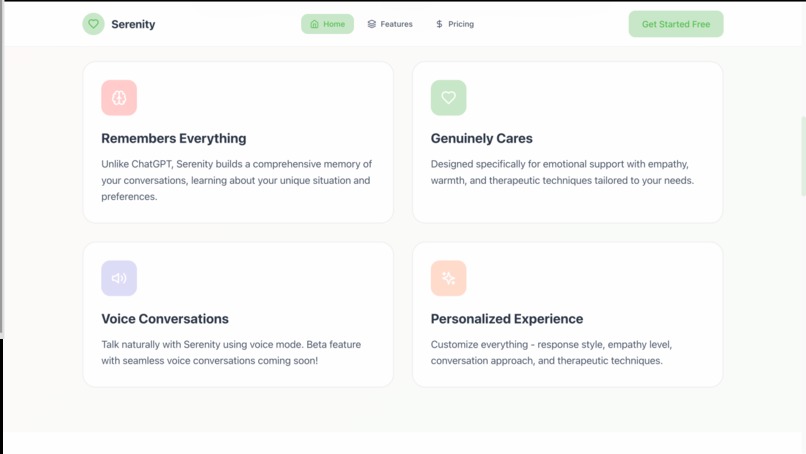The height and width of the screenshot is (454, 806).
Task: Open the Home nav tab
Action: click(327, 24)
